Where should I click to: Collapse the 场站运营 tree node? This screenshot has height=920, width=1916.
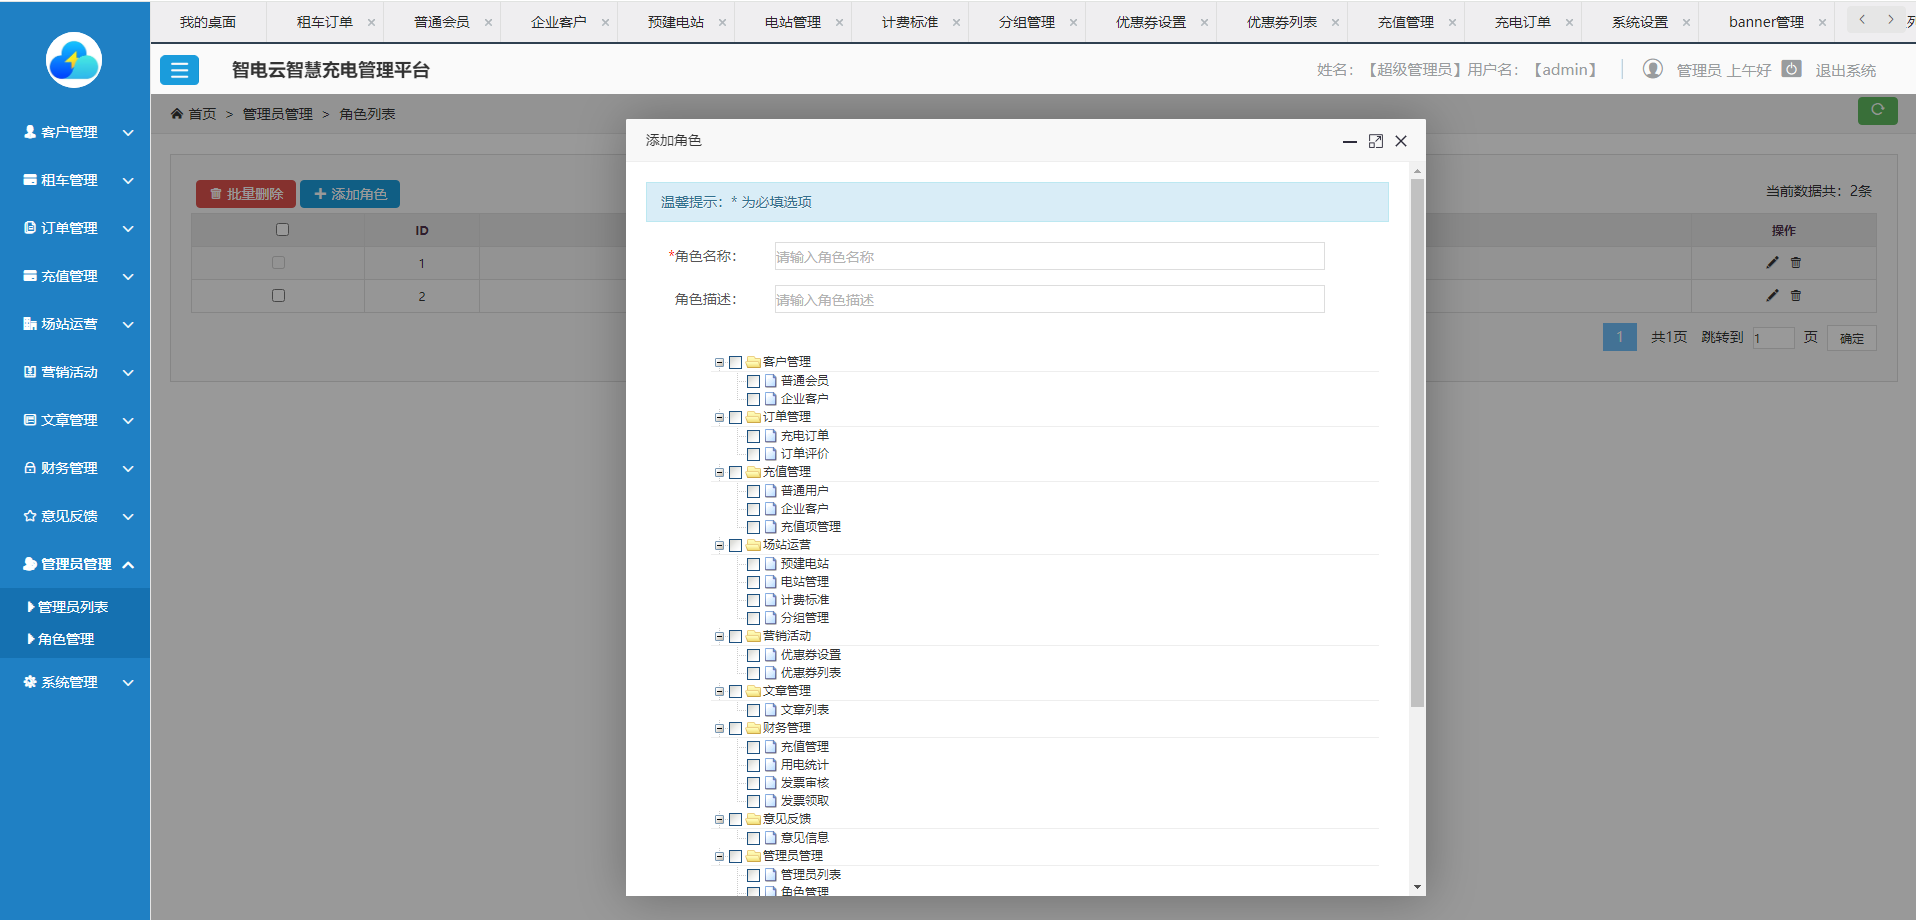[x=719, y=545]
